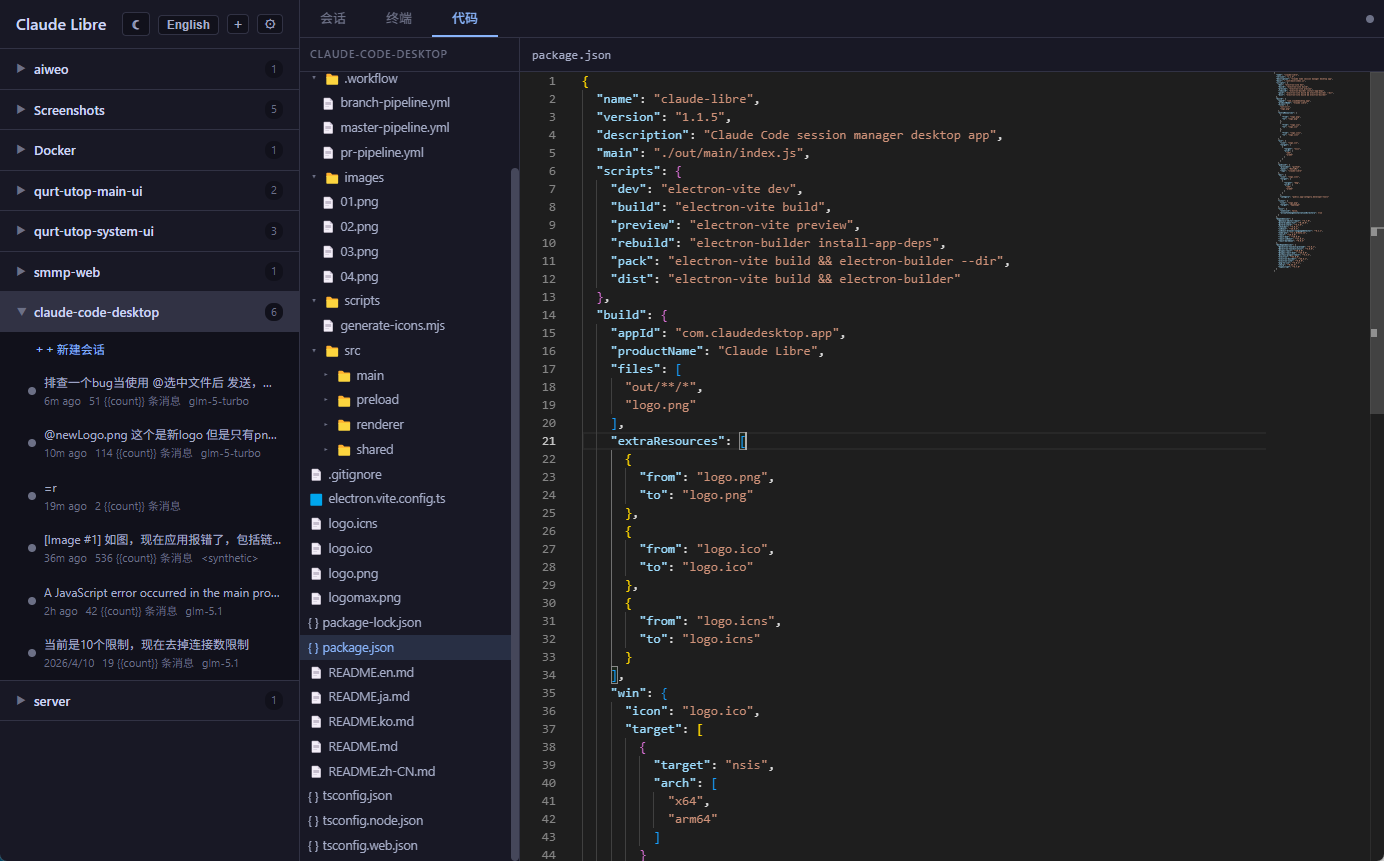
Task: Open settings via the gear icon
Action: tap(270, 24)
